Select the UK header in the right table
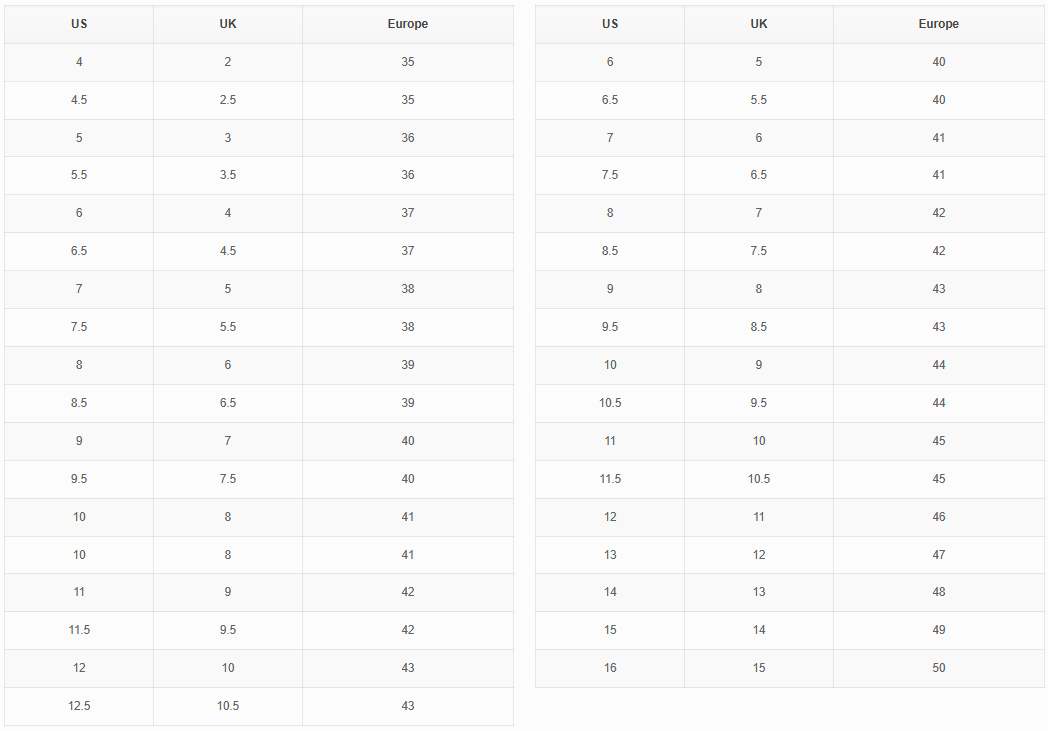 (x=759, y=24)
